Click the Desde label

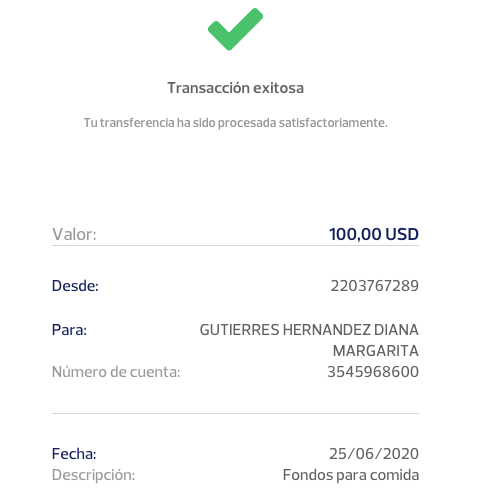pos(75,286)
